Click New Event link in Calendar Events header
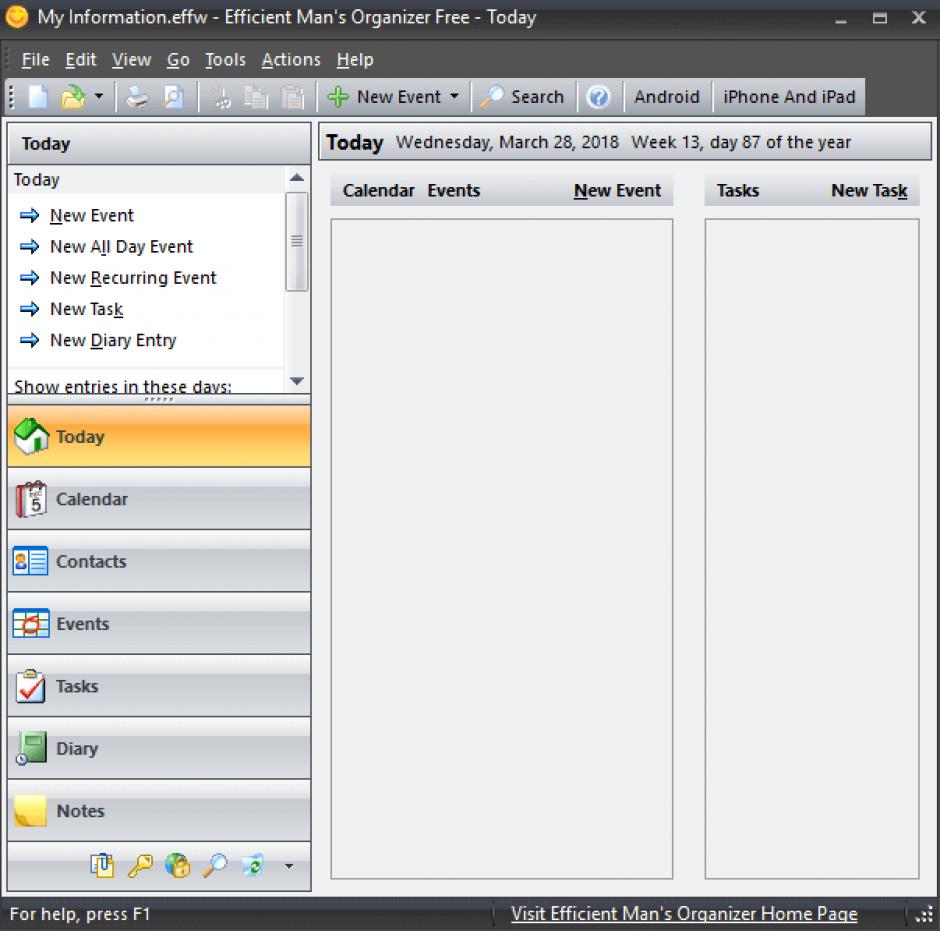The height and width of the screenshot is (931, 940). (617, 191)
